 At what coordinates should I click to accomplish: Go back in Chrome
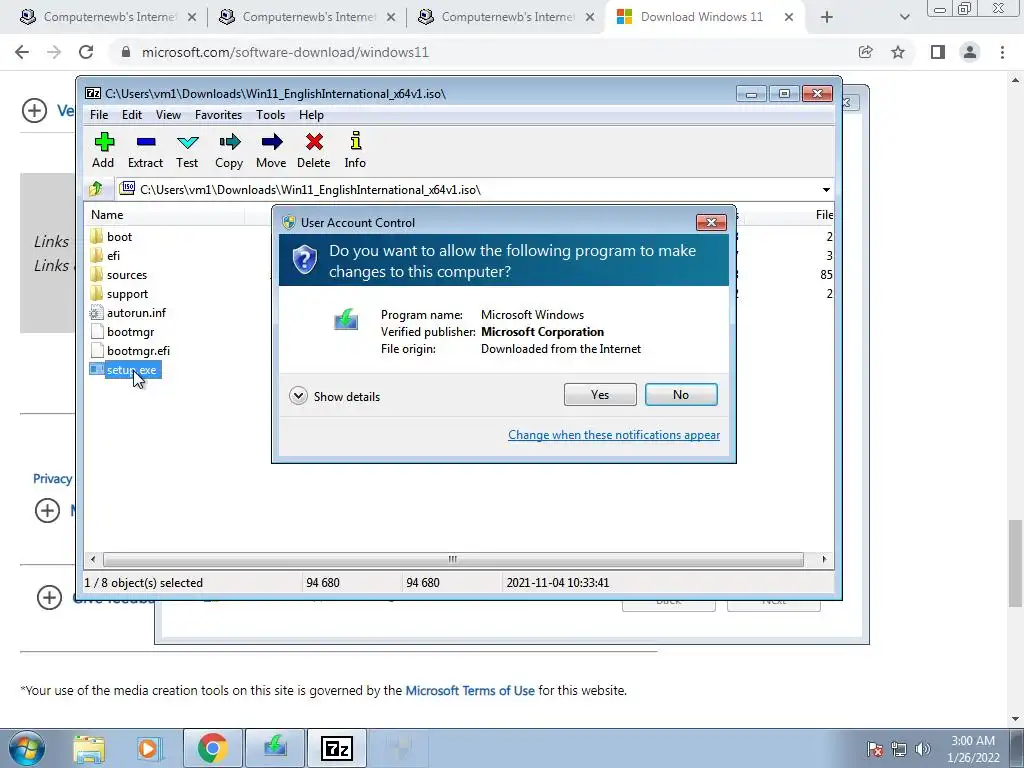click(x=22, y=52)
